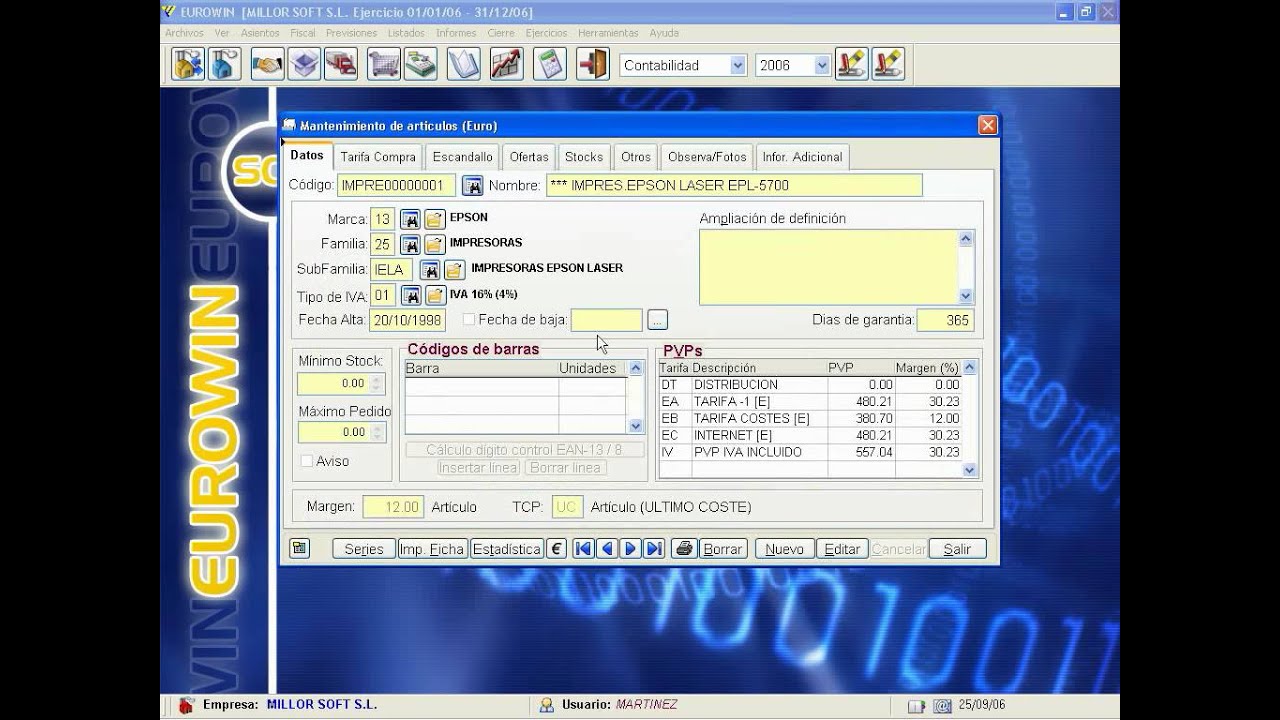The width and height of the screenshot is (1280, 720).
Task: Click the Nuevo button
Action: [784, 549]
